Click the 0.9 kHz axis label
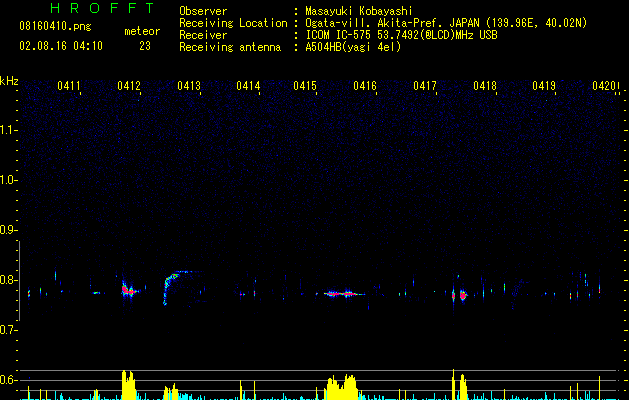Screen dimensions: 629x400 pos(8,230)
